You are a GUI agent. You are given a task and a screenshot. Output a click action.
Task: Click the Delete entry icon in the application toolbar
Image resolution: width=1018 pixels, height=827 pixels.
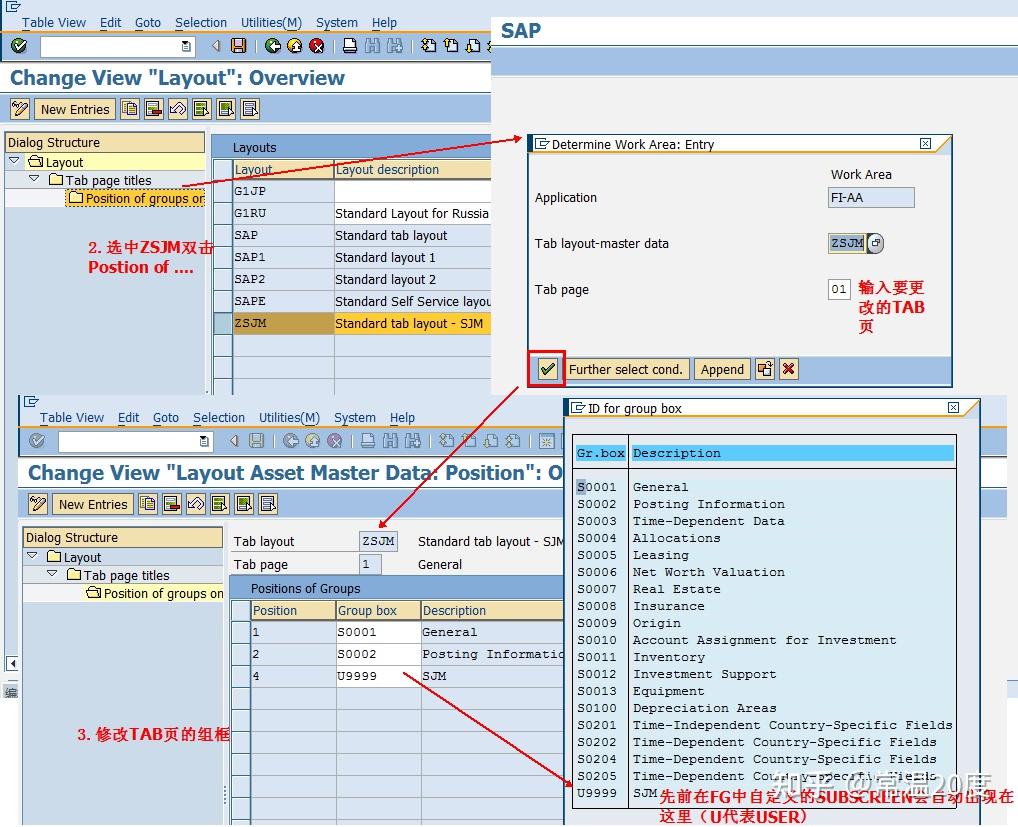pyautogui.click(x=155, y=108)
